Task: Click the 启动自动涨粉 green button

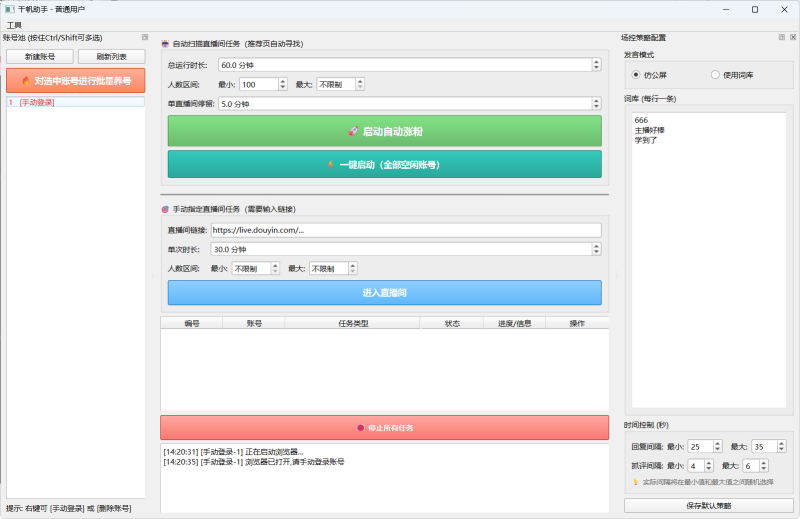Action: (385, 131)
